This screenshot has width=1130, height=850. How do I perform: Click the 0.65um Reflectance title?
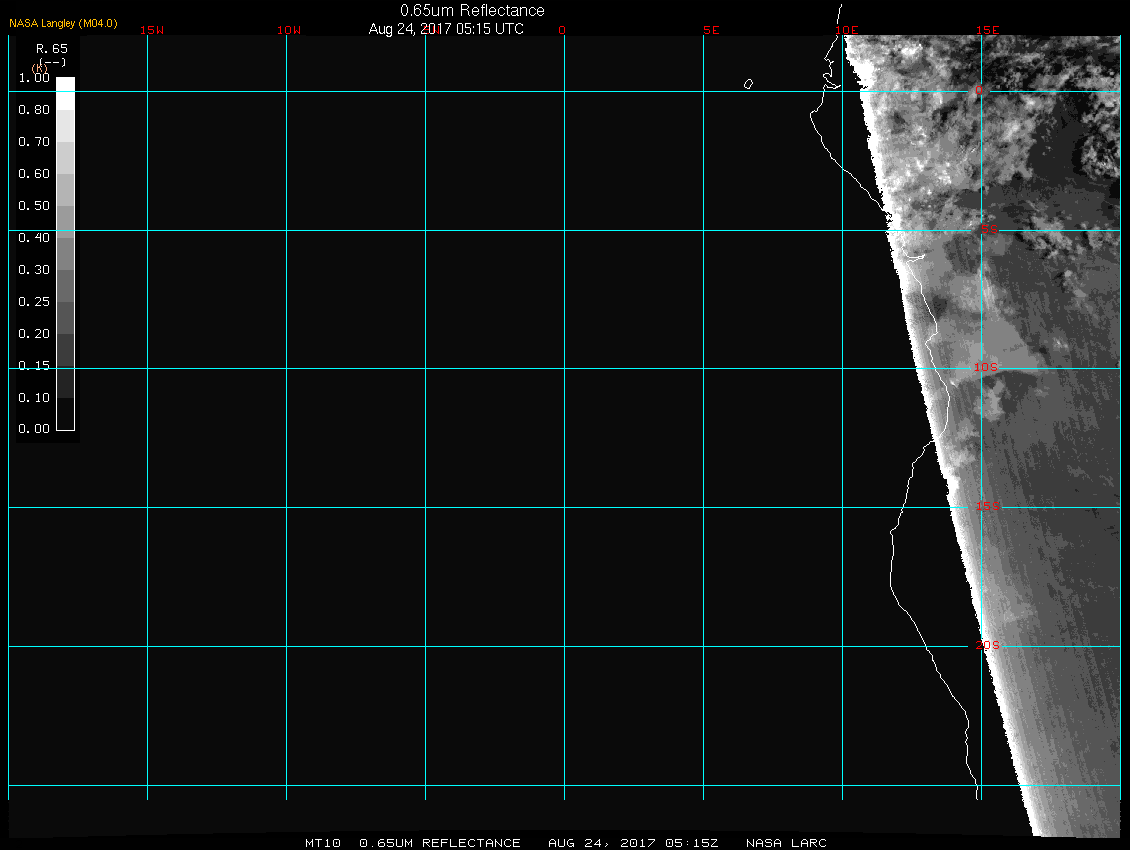tap(472, 10)
